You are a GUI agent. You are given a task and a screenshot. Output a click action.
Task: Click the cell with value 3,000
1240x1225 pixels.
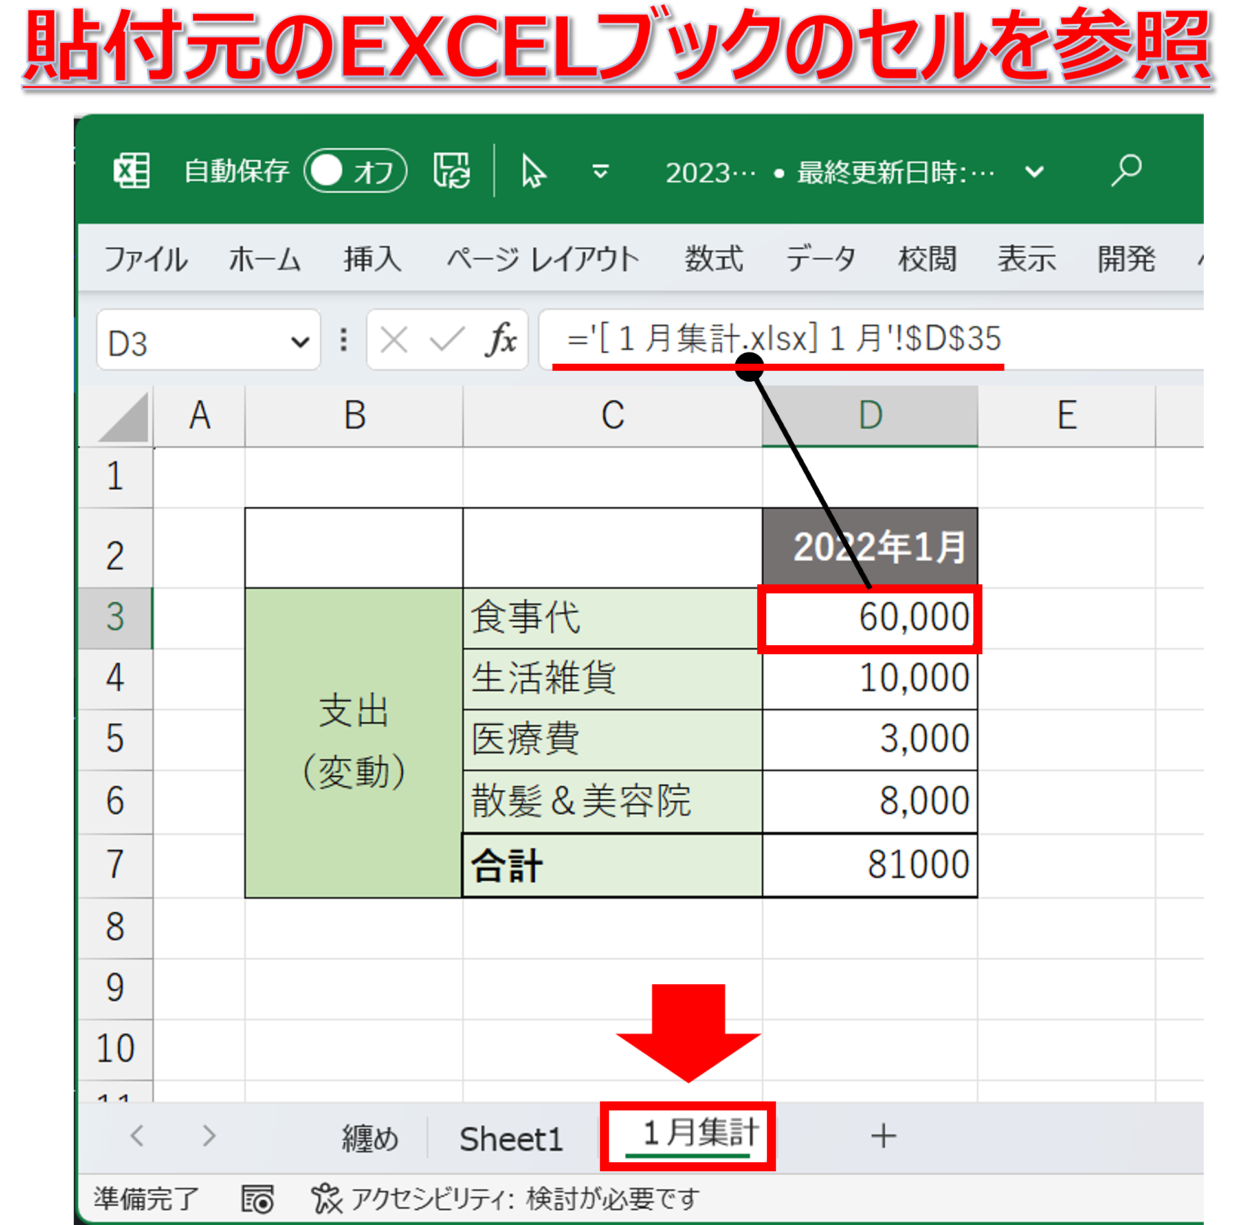(x=870, y=740)
